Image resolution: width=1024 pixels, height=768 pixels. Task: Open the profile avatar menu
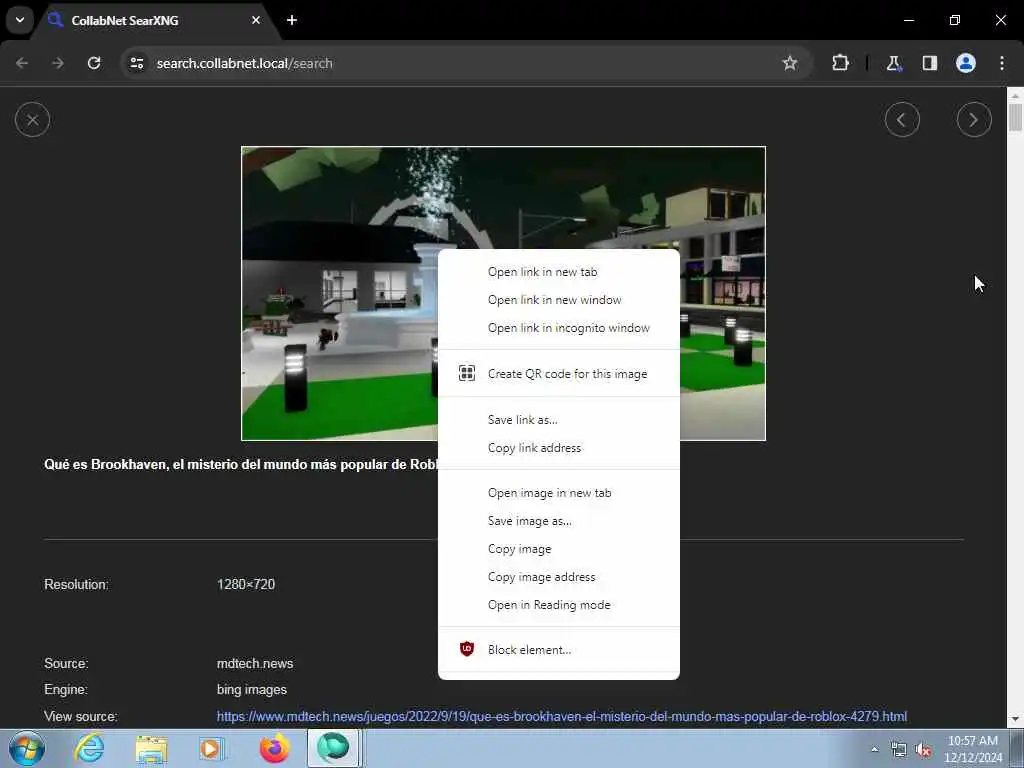965,63
